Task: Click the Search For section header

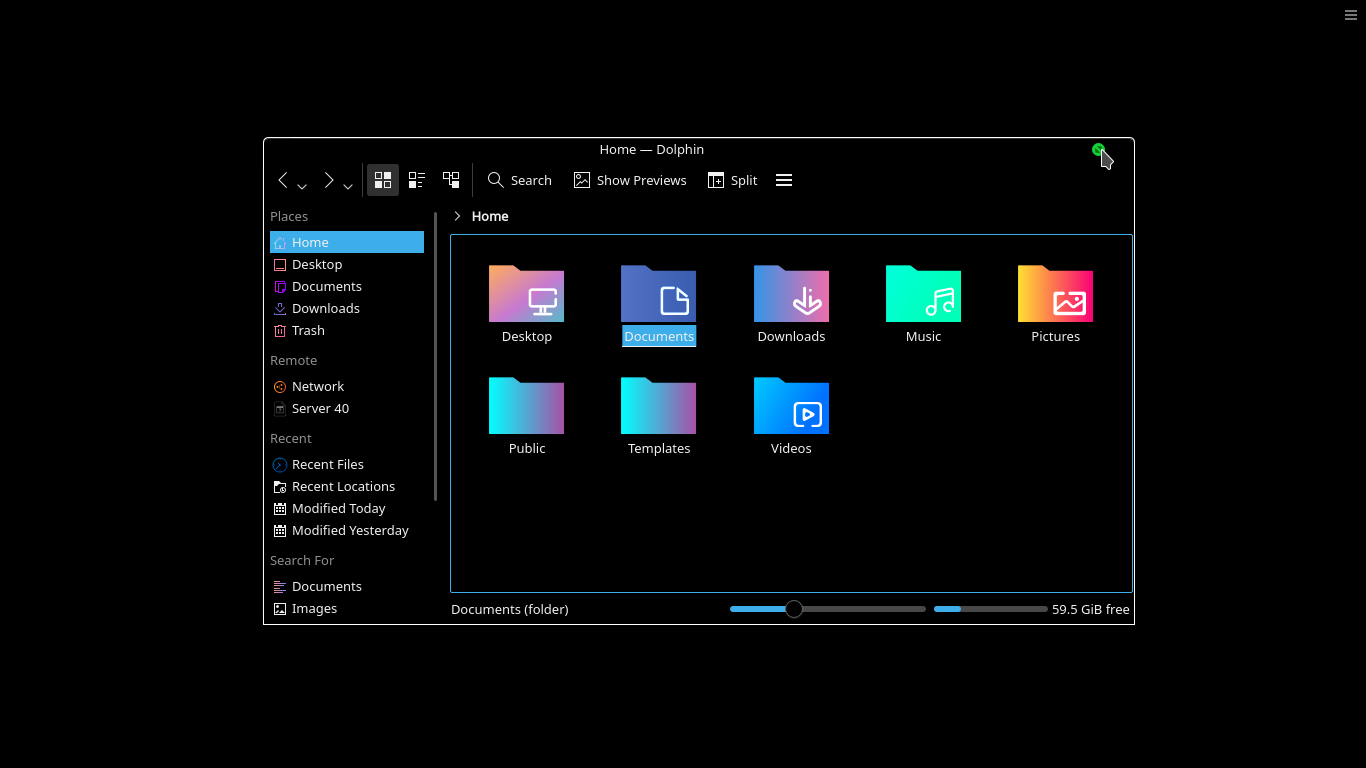Action: click(302, 560)
